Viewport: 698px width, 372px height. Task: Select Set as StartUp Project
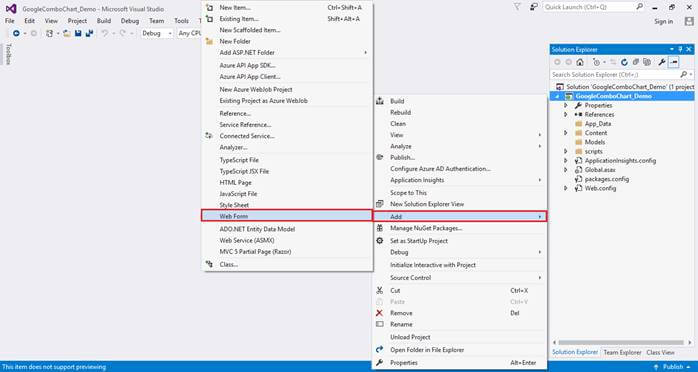coord(459,241)
